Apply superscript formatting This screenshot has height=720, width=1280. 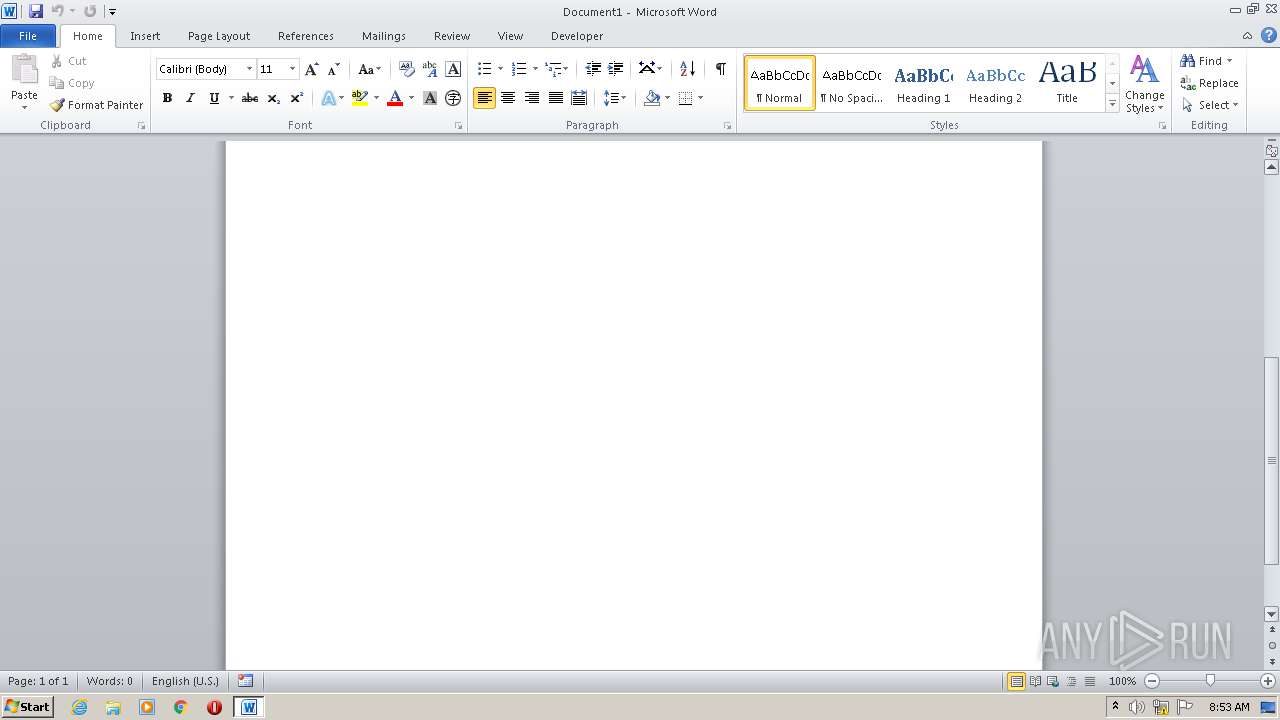[x=297, y=98]
